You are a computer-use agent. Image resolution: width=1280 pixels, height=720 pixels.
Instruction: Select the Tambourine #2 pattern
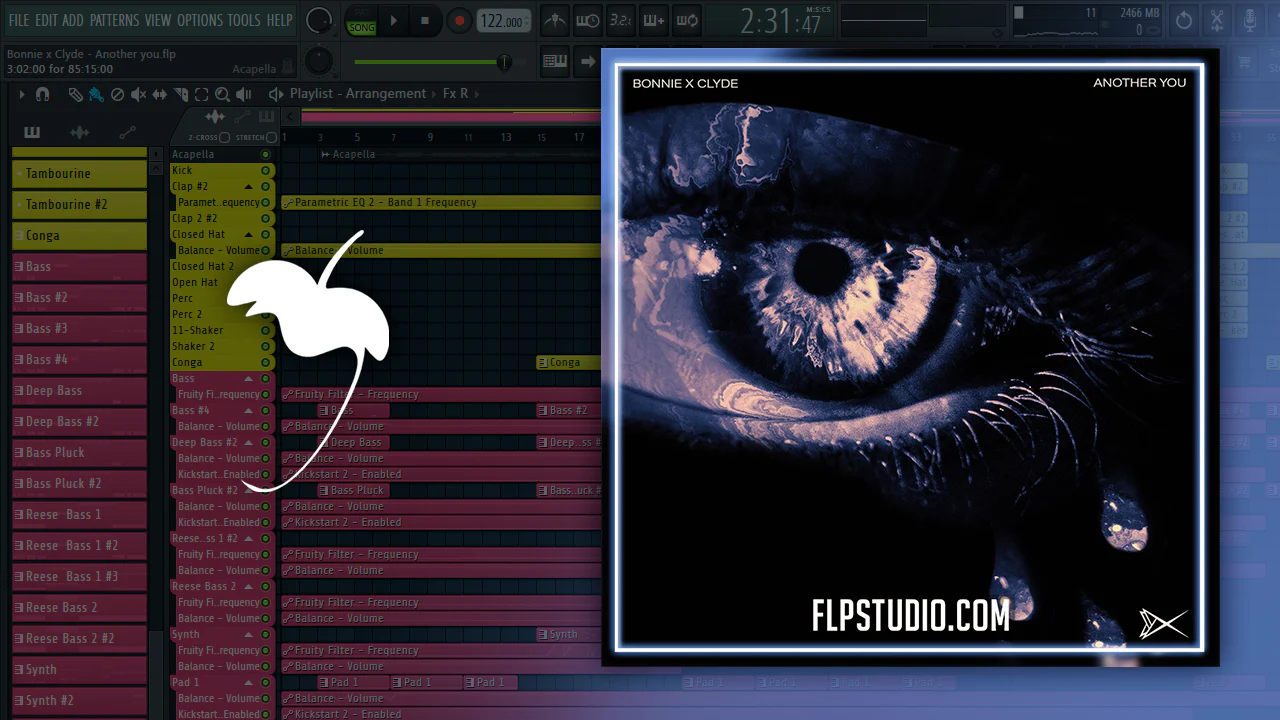pyautogui.click(x=79, y=204)
